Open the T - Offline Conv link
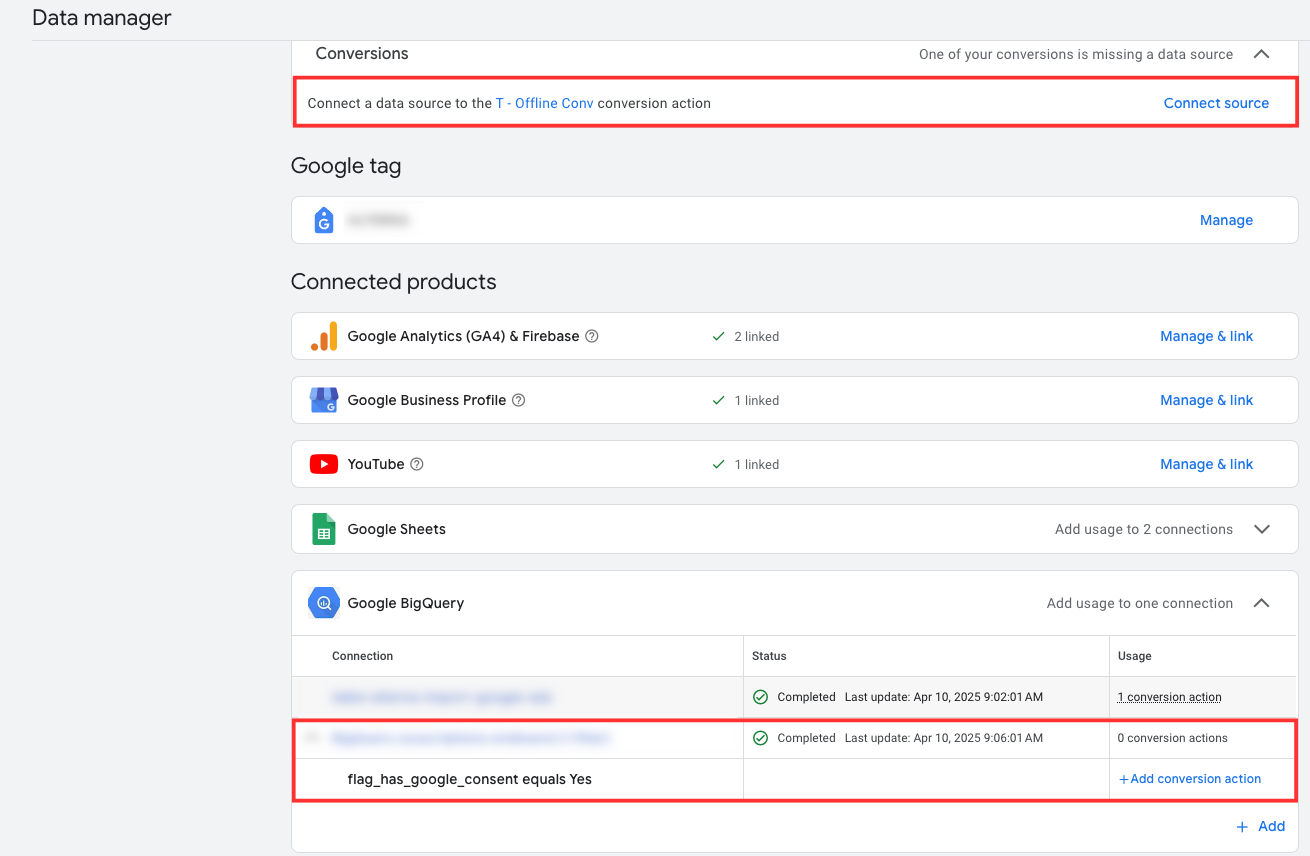Image resolution: width=1310 pixels, height=856 pixels. (544, 103)
